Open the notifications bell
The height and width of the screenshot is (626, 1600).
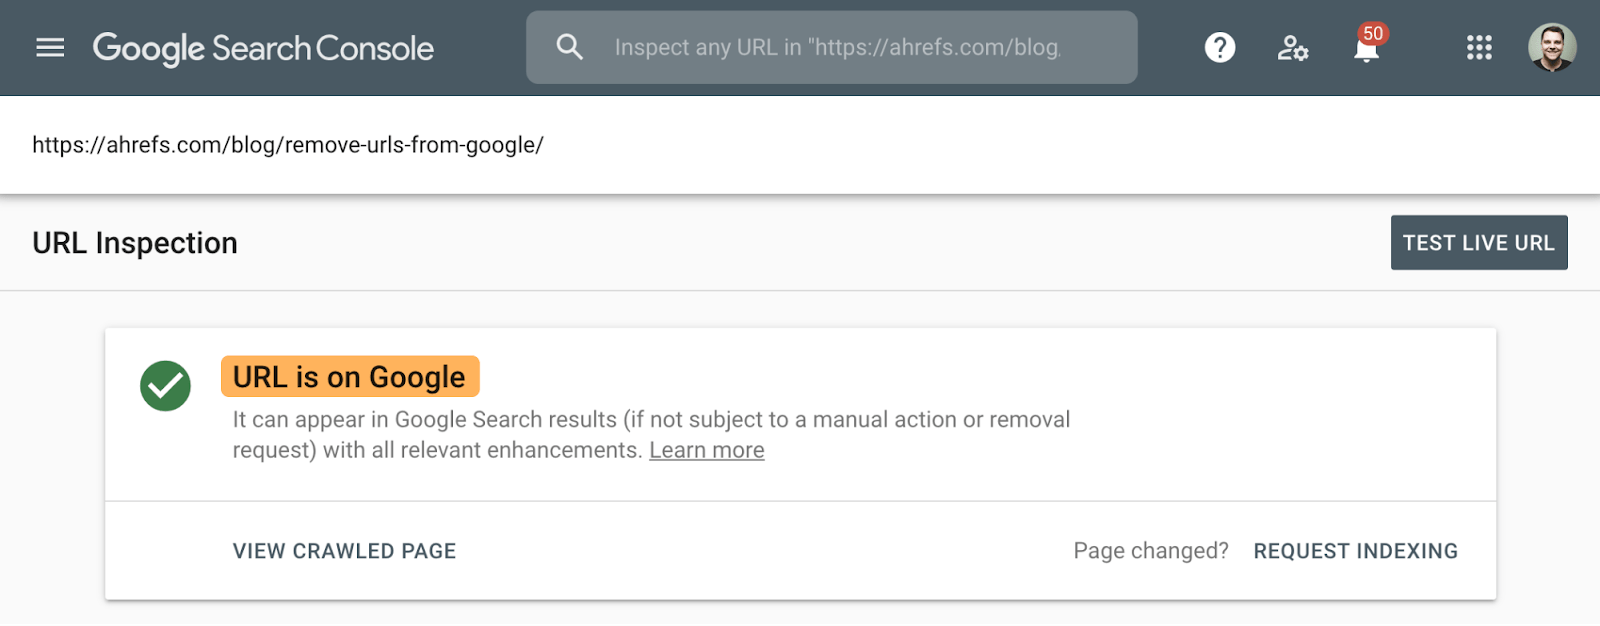1365,50
